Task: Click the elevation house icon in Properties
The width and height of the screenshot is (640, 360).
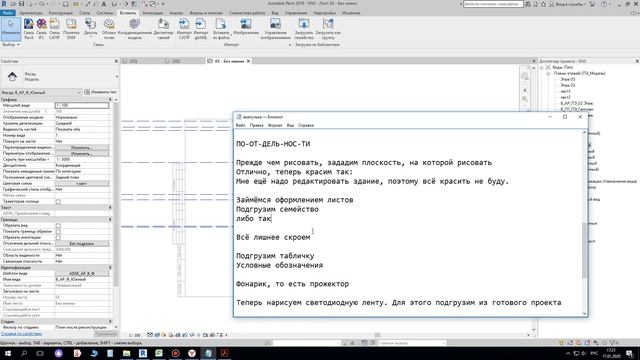Action: 12,76
